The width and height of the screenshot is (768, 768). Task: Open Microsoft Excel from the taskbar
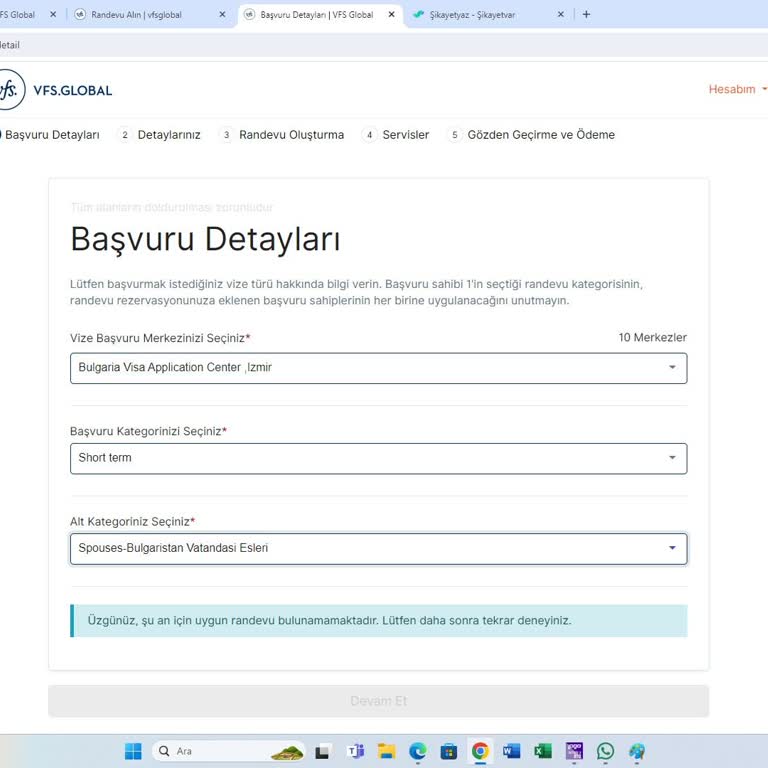point(543,751)
